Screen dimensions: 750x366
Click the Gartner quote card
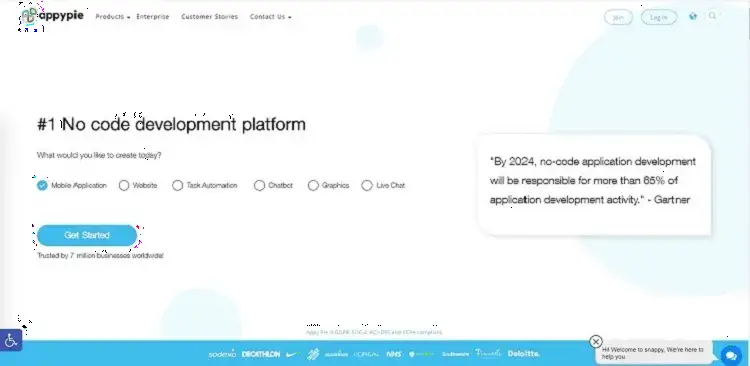point(594,185)
